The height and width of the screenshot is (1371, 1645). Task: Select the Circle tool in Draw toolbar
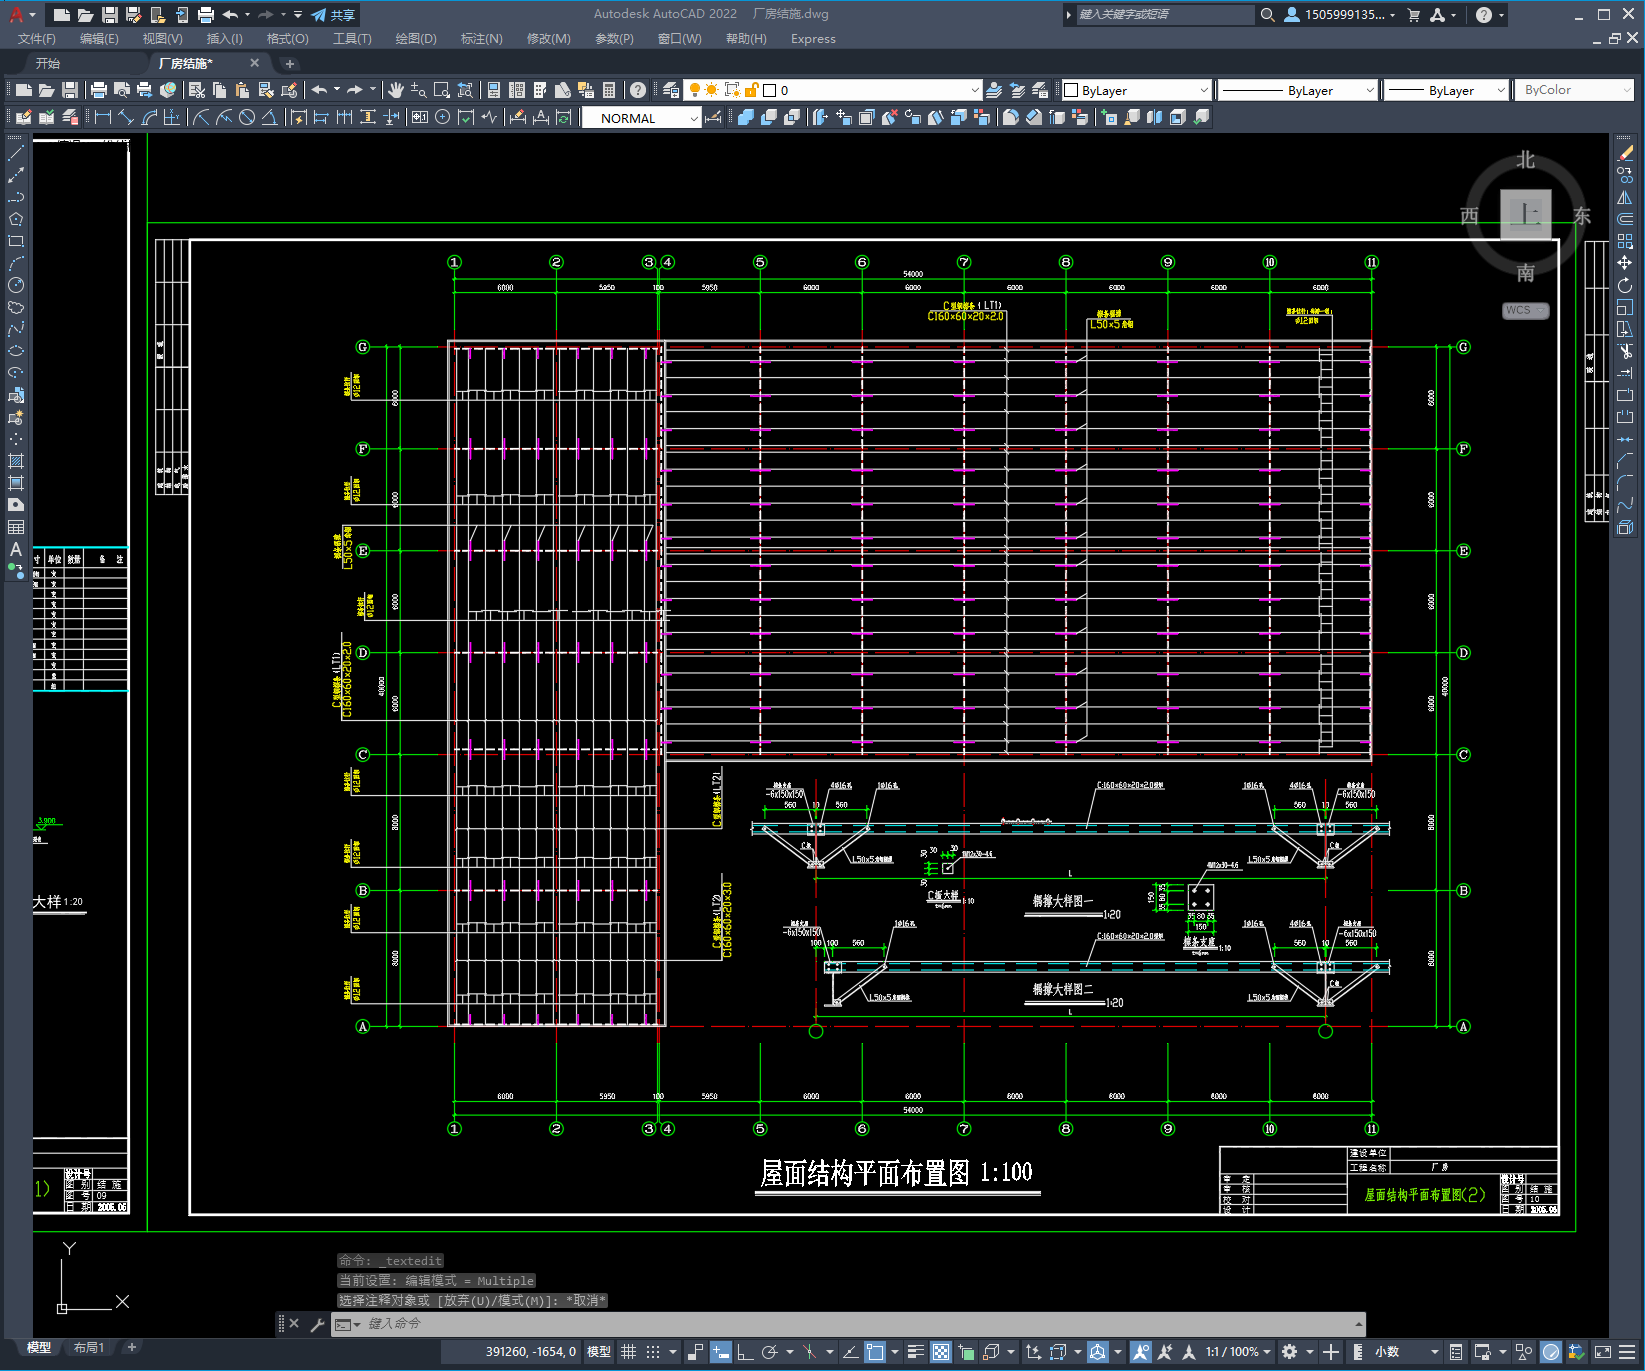point(16,285)
